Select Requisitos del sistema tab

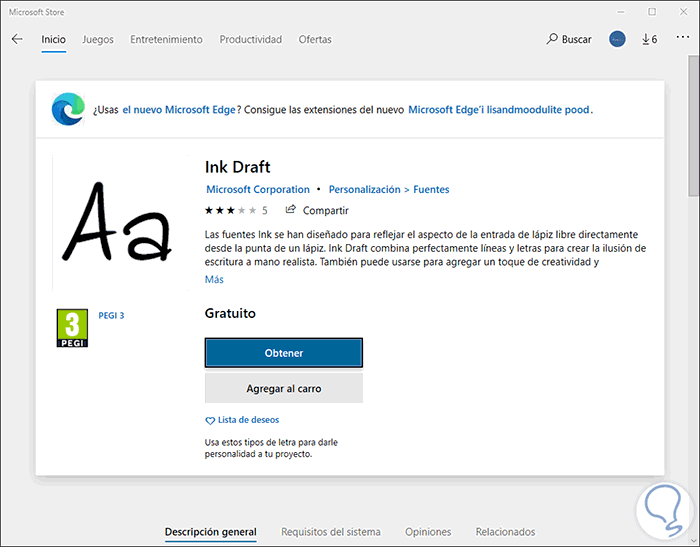click(x=331, y=532)
